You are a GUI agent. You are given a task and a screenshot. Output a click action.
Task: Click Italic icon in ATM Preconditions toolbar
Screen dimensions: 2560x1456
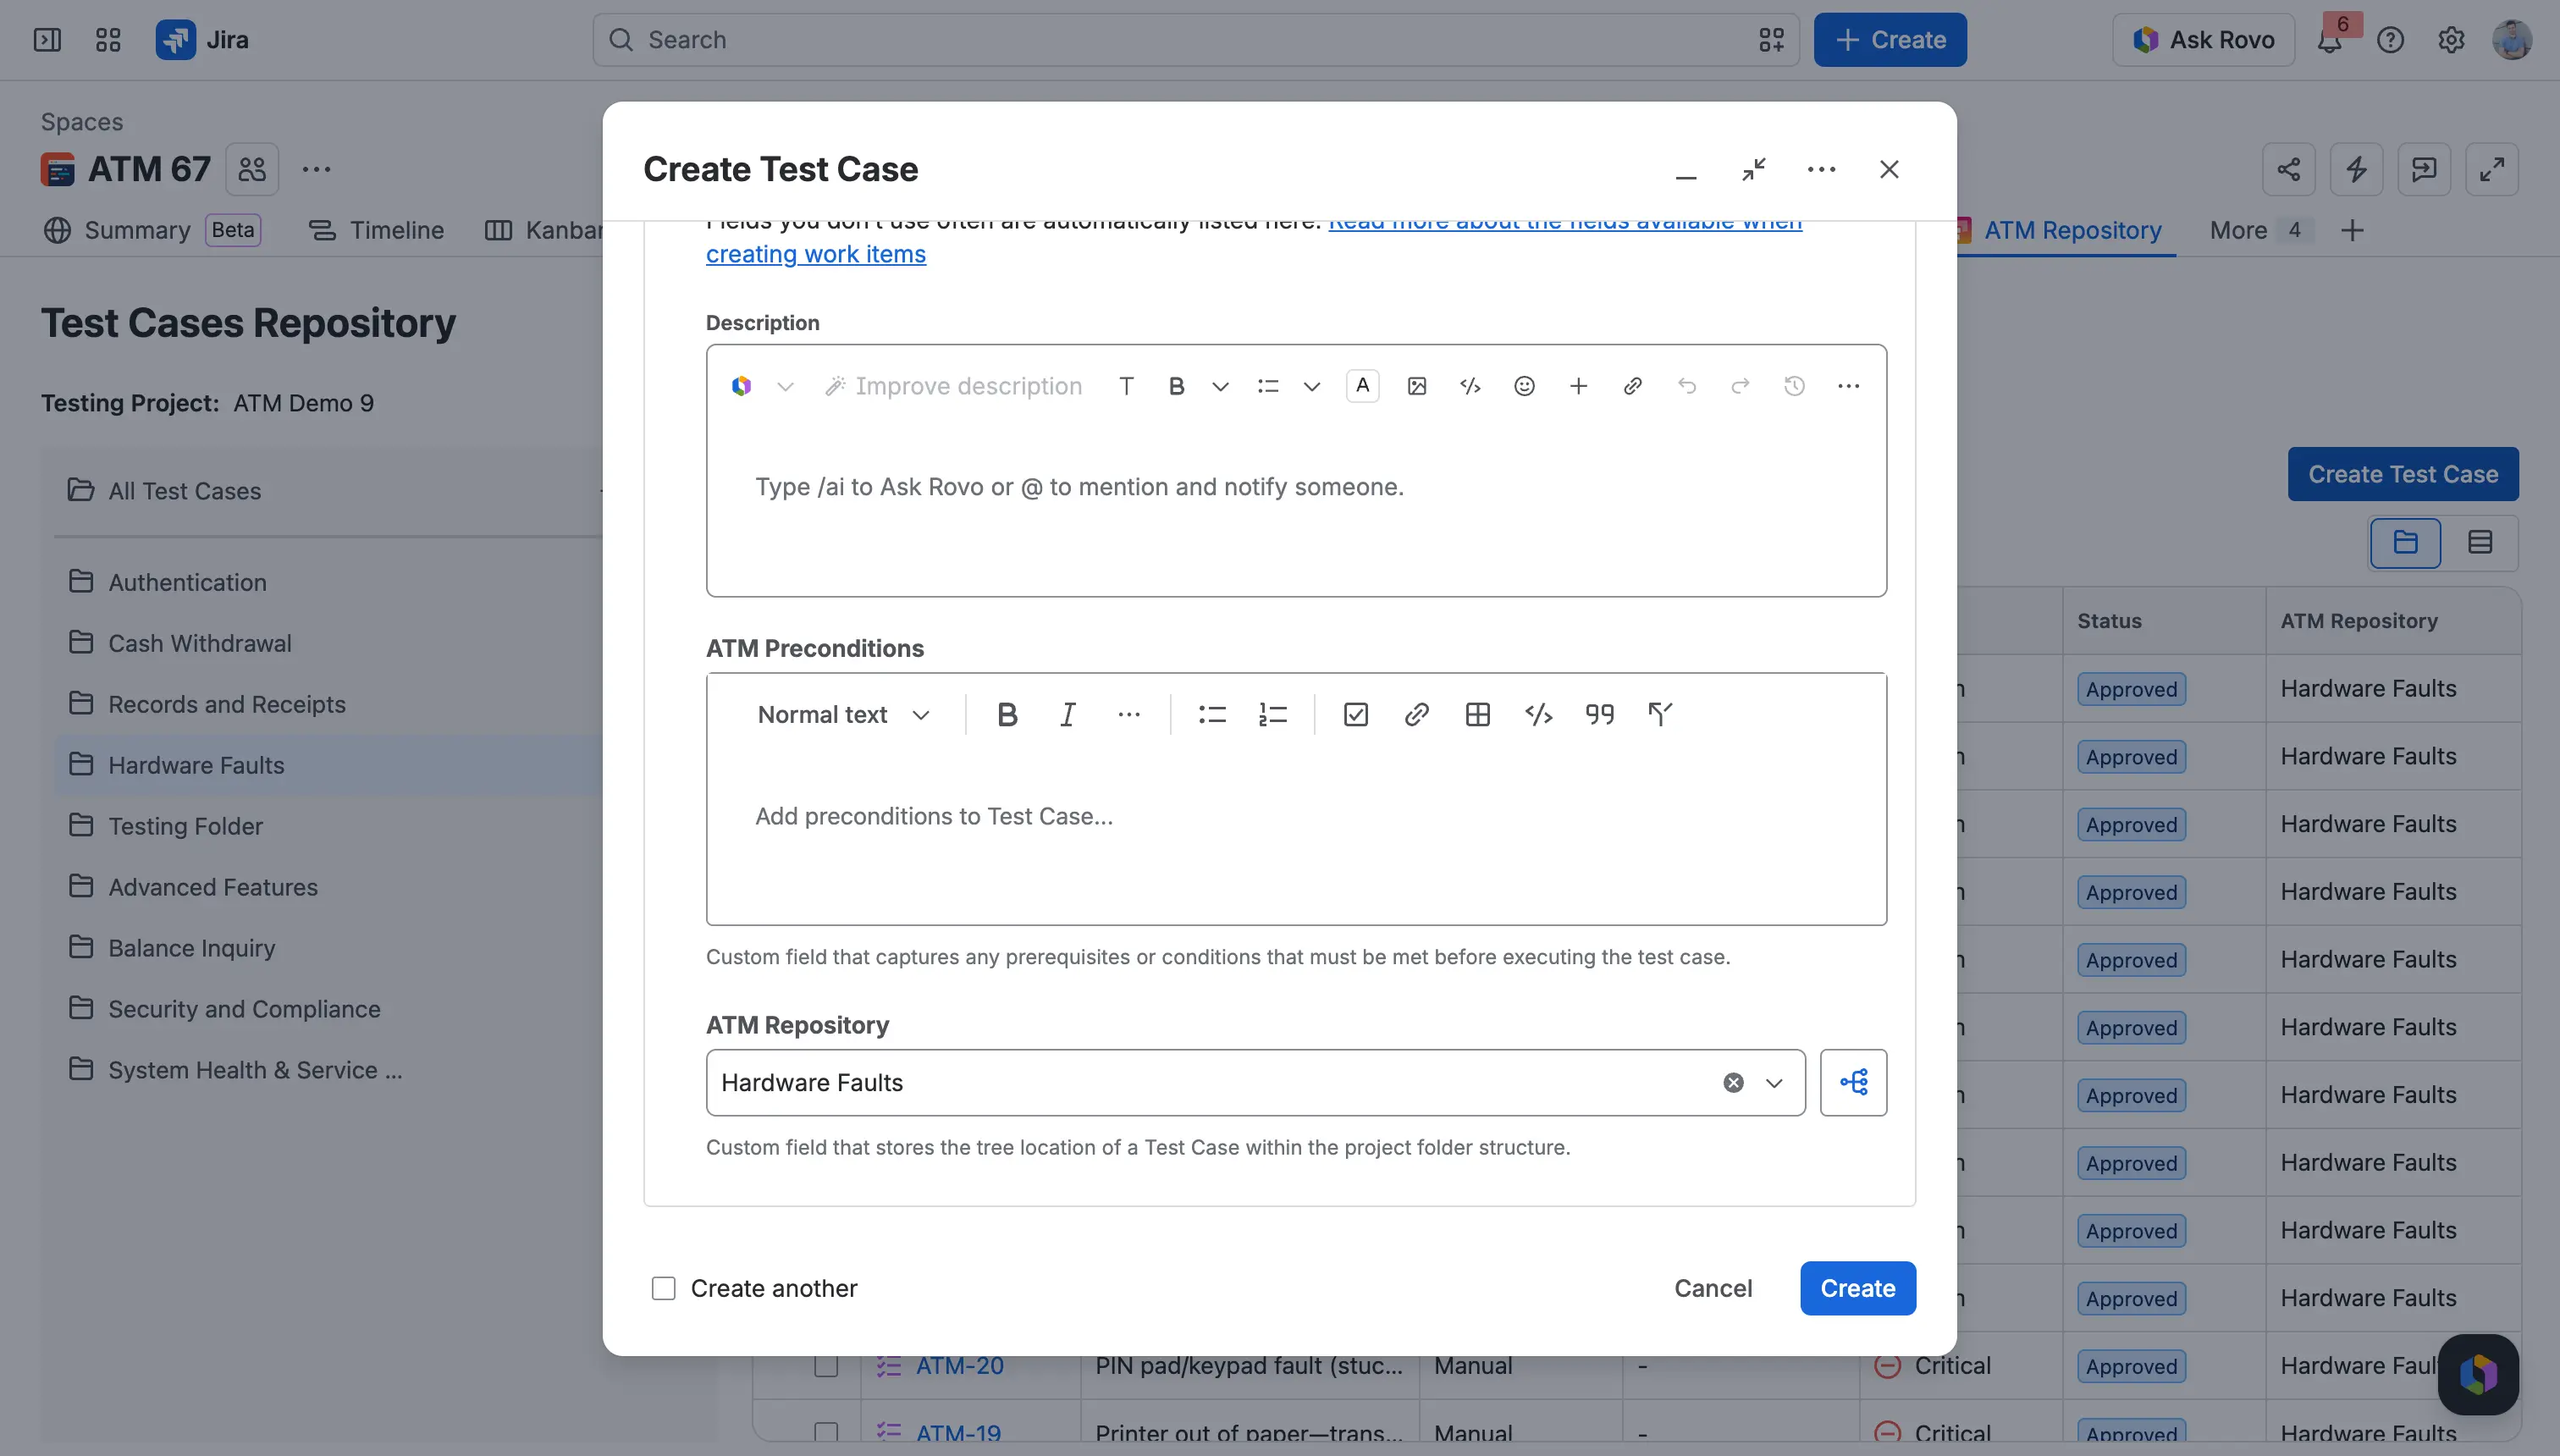click(1067, 714)
